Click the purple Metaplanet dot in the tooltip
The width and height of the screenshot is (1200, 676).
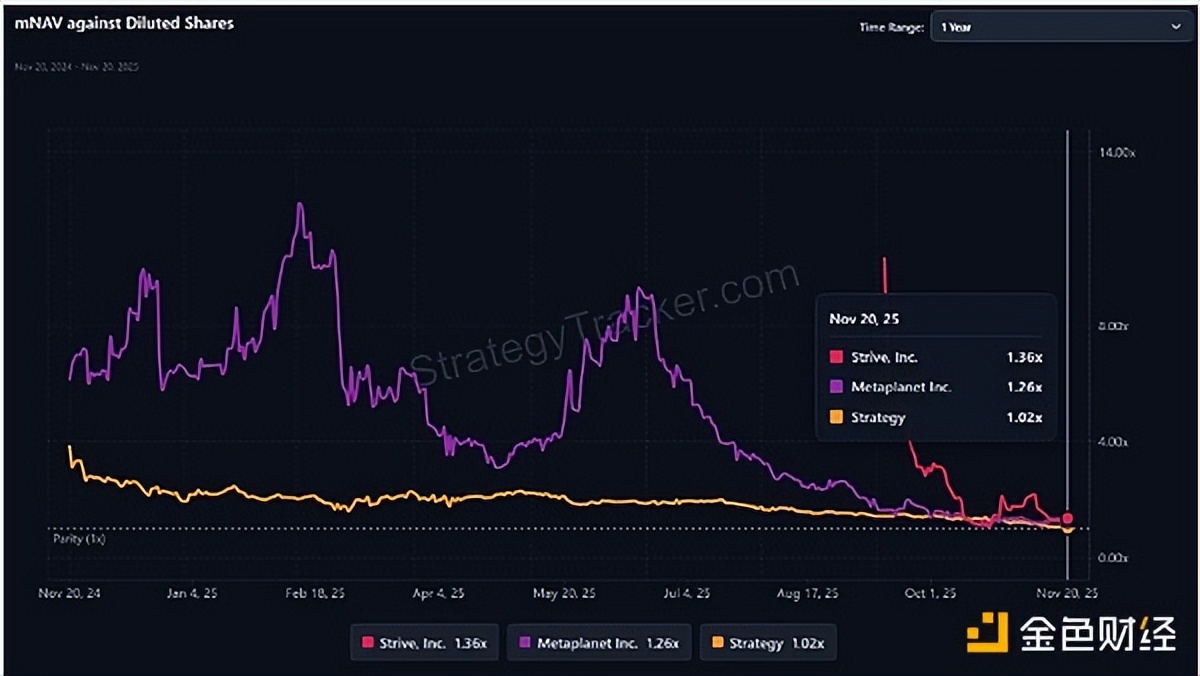[x=836, y=387]
